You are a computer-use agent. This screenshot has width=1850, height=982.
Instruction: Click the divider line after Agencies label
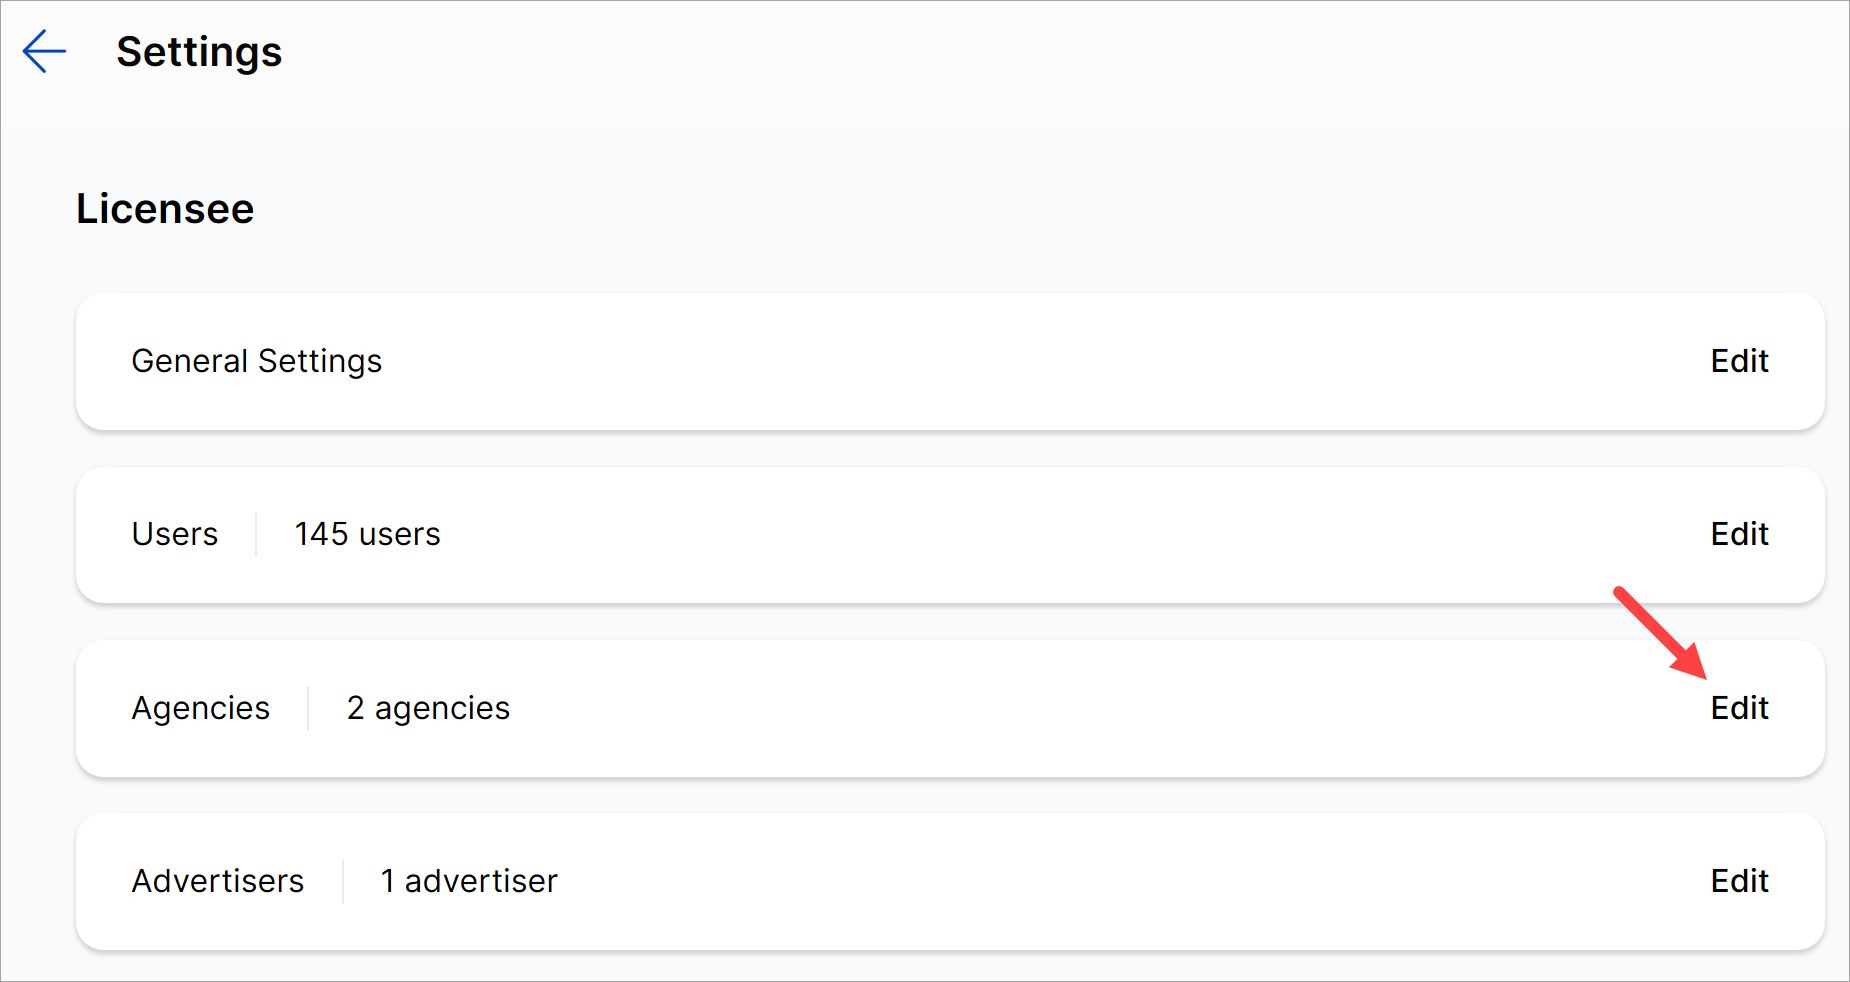308,708
